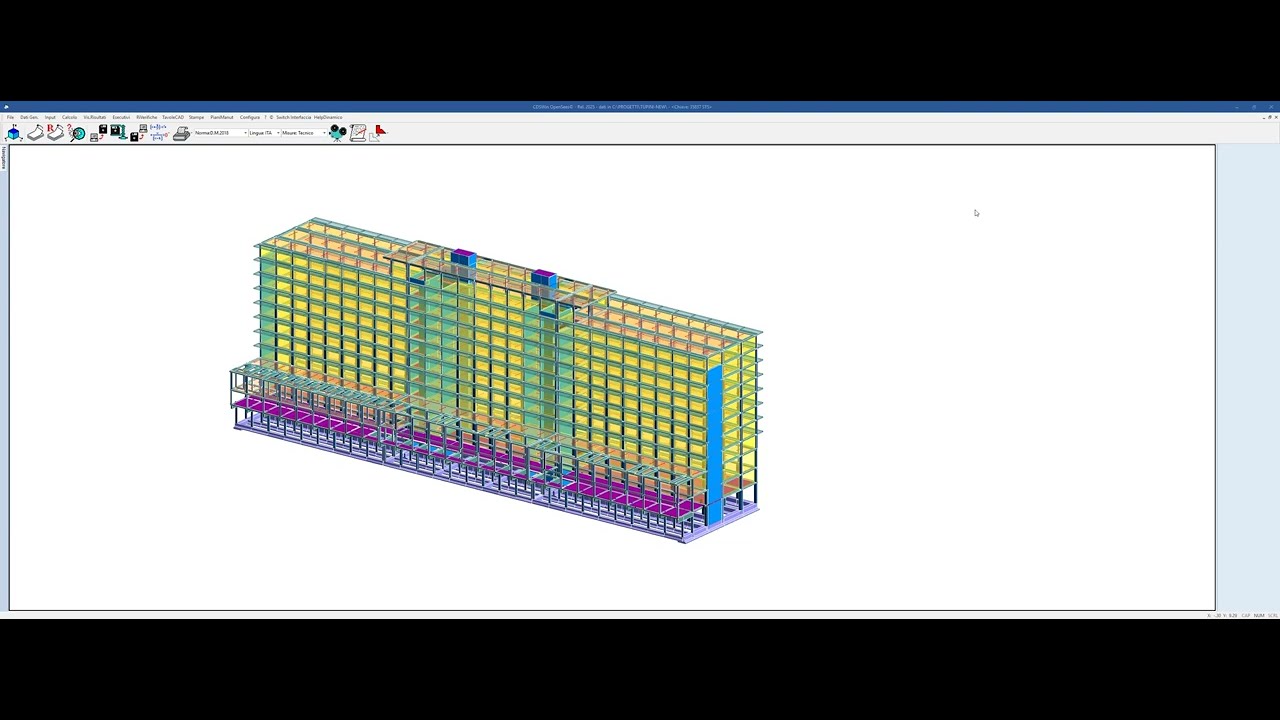Open the Vis.Risultati menu
1280x720 pixels.
click(x=95, y=117)
